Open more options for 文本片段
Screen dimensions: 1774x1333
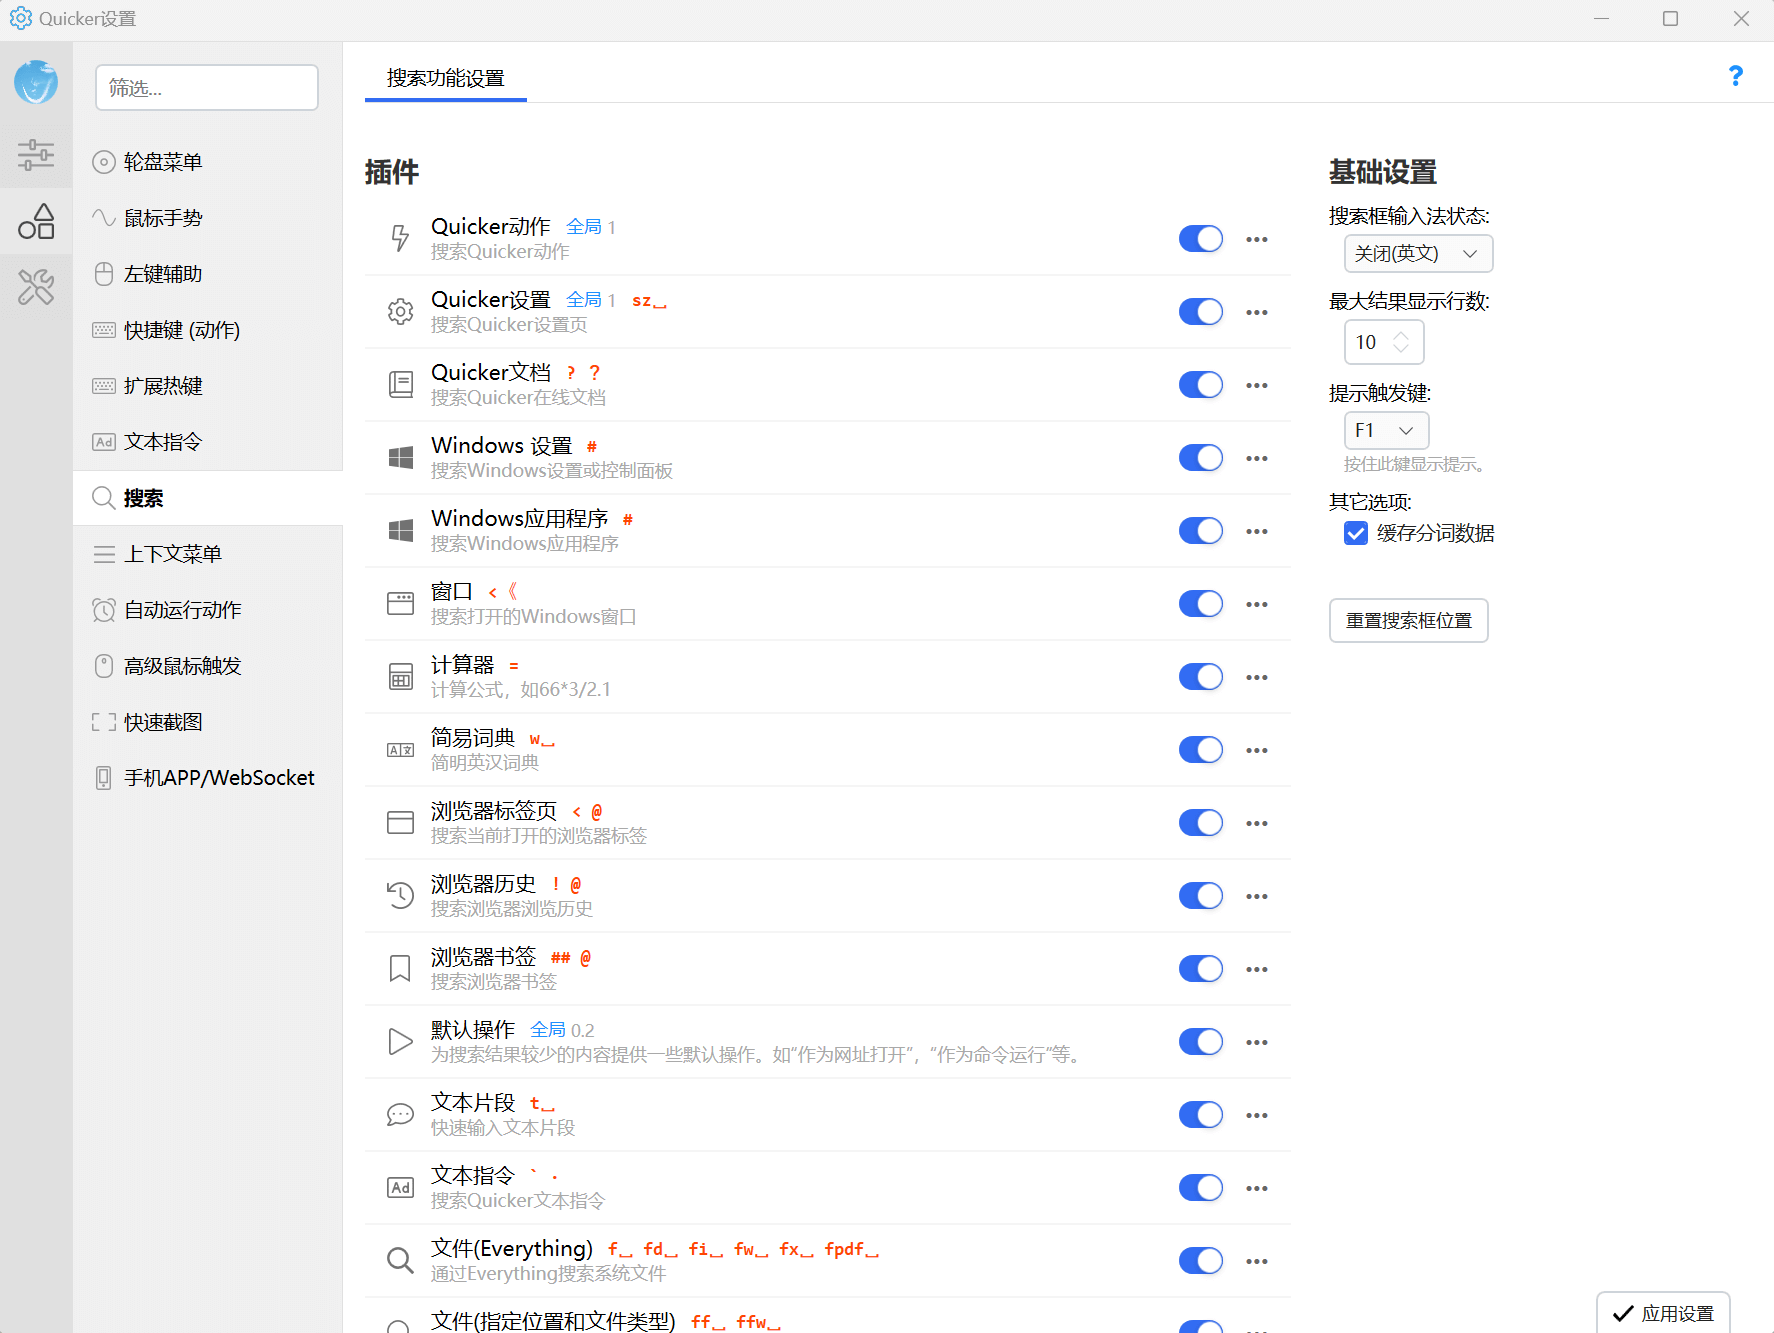(x=1257, y=1115)
